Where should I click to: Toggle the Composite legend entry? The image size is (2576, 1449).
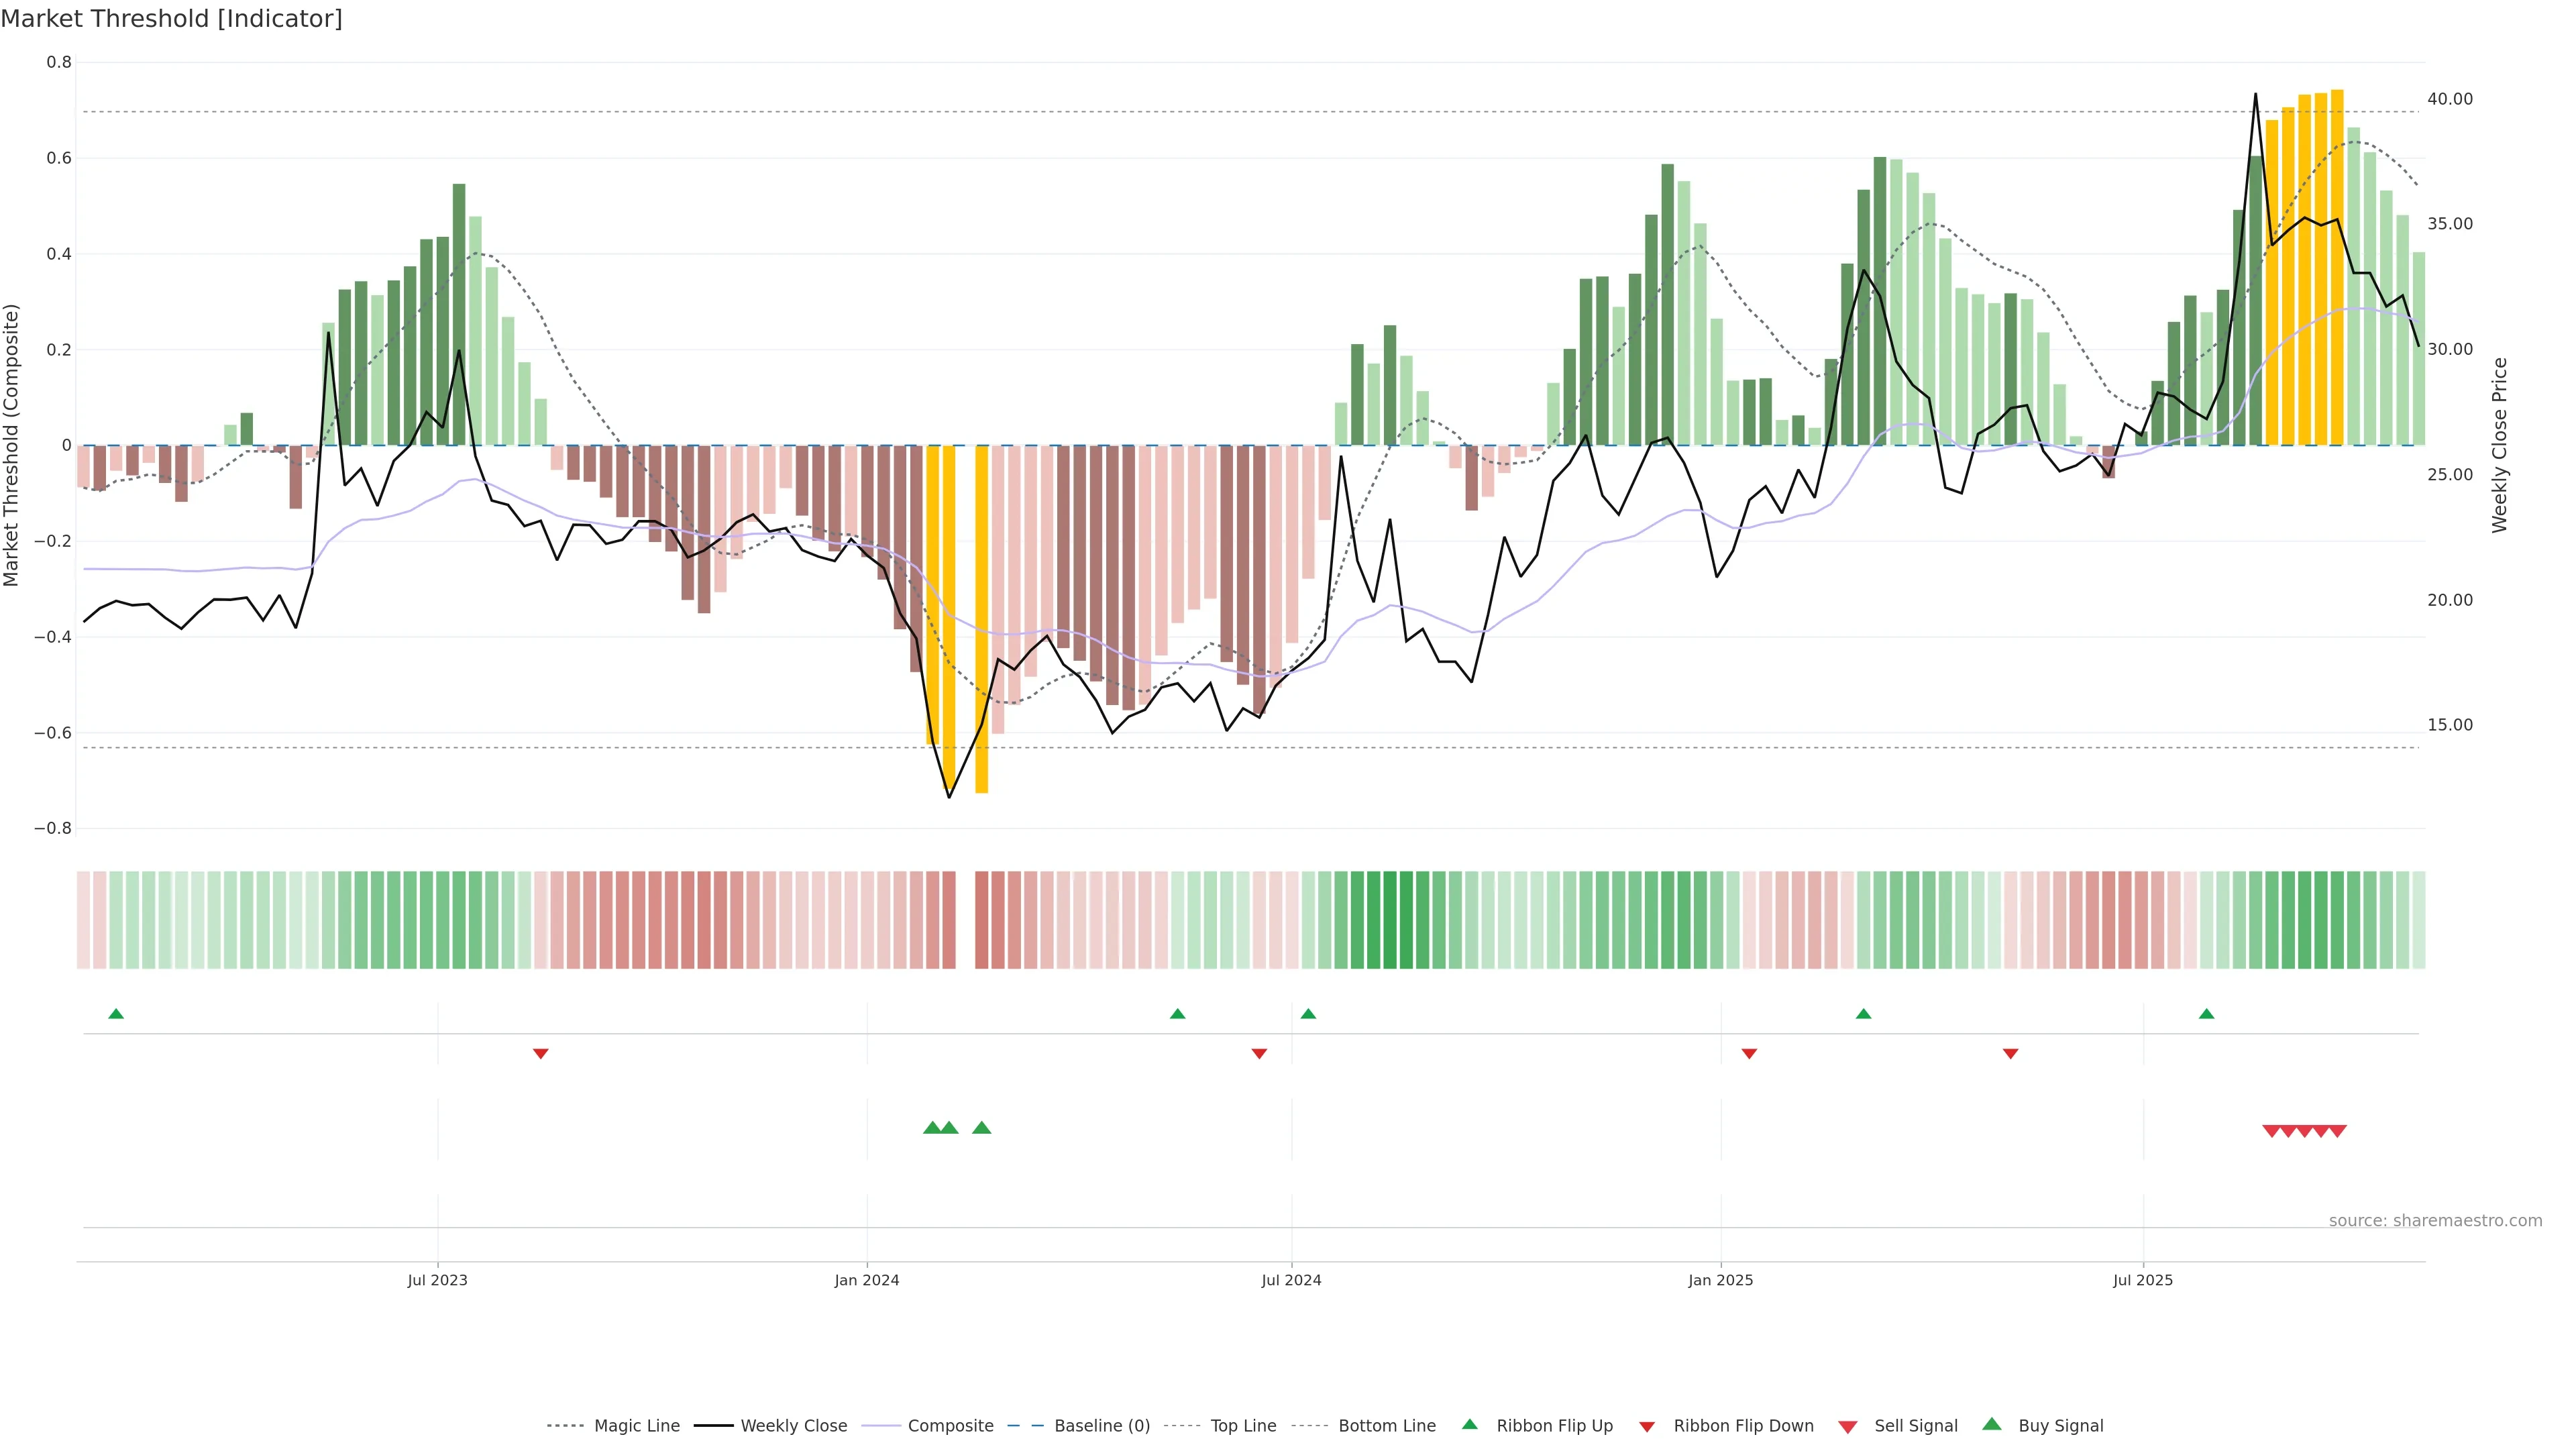(x=950, y=1426)
